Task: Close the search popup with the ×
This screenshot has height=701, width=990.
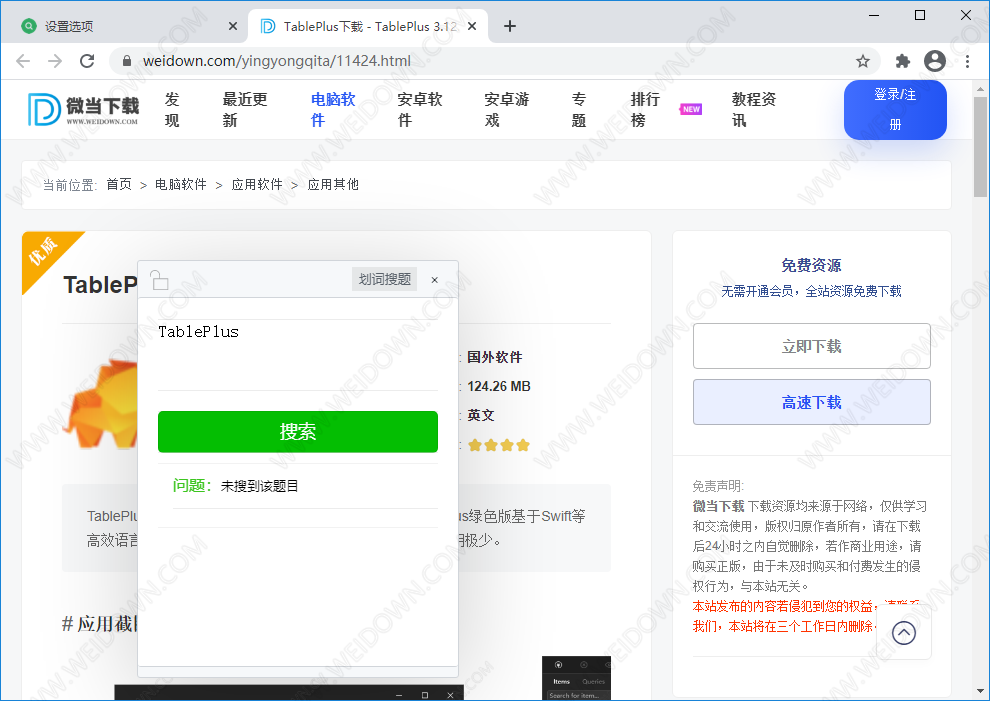Action: coord(434,280)
